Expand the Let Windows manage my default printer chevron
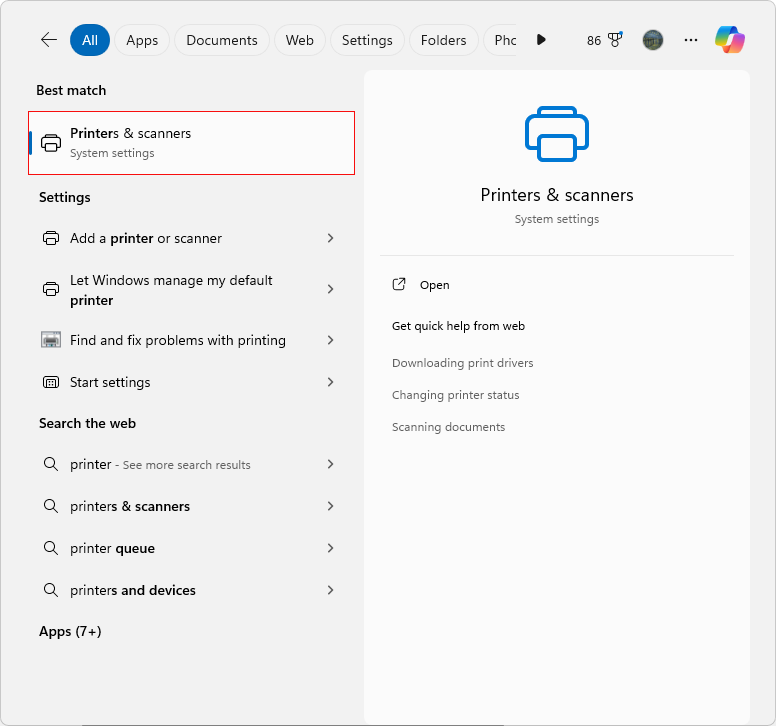Viewport: 776px width, 726px height. pos(331,289)
